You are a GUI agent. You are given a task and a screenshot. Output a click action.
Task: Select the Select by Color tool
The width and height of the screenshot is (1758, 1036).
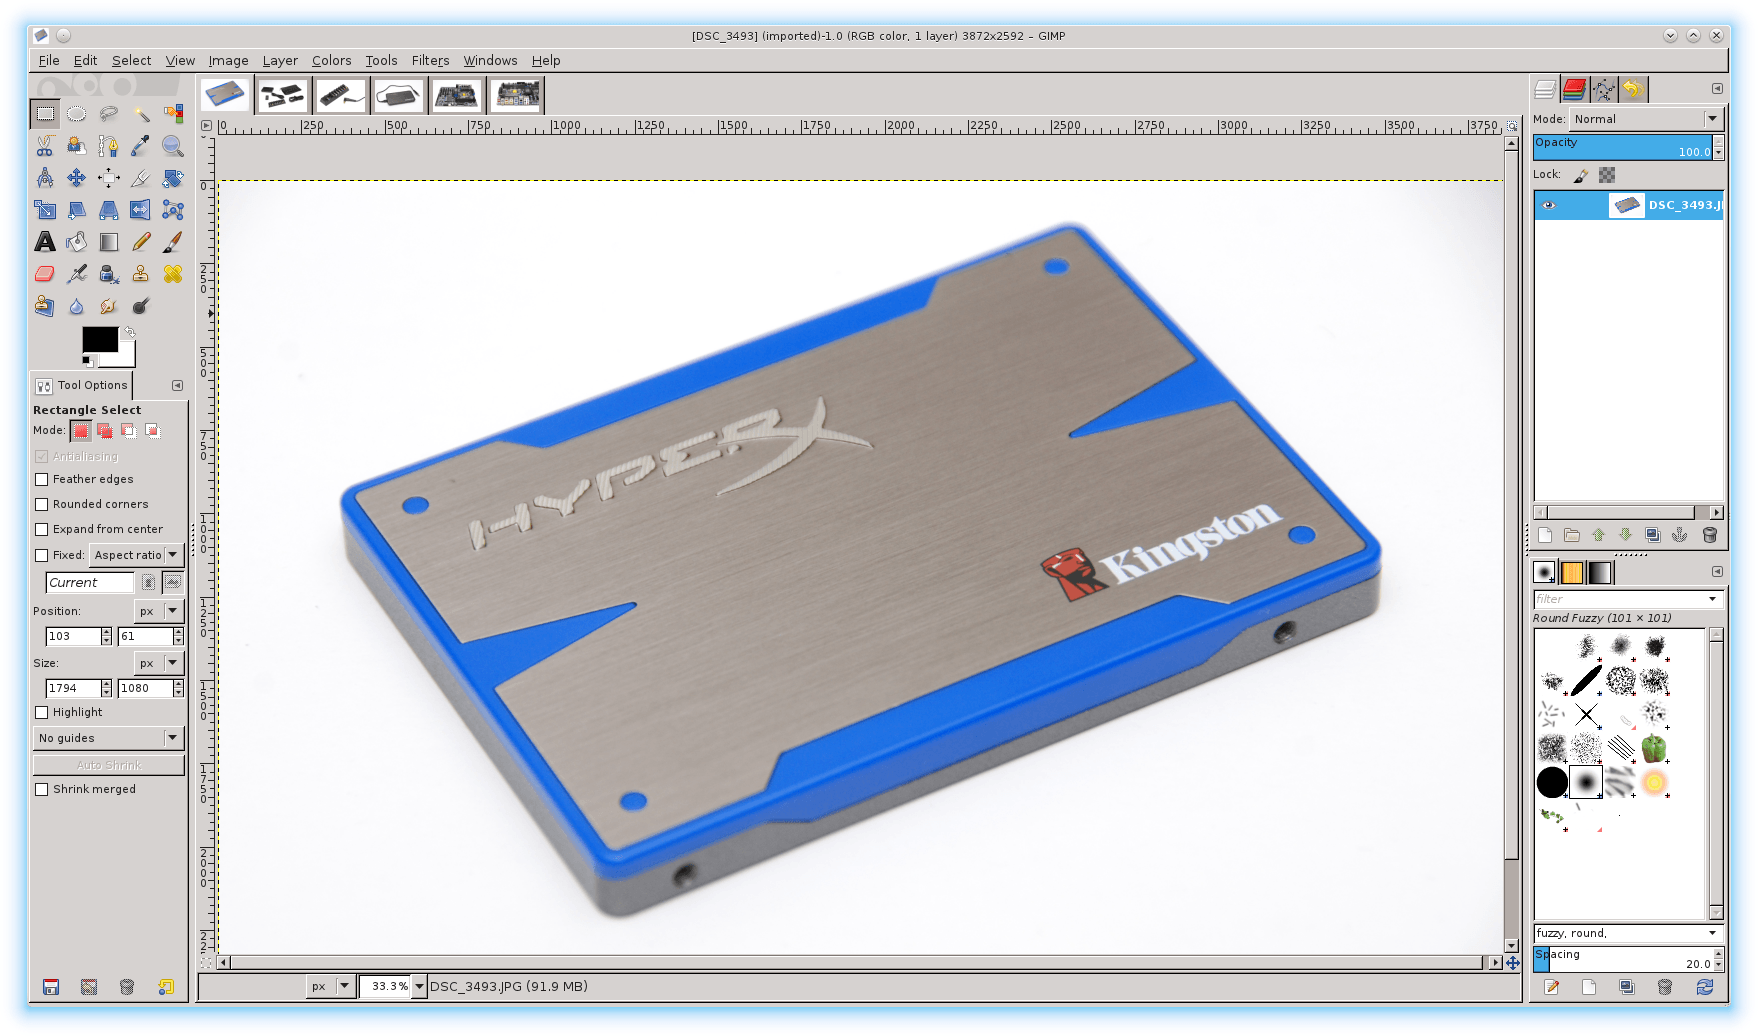(x=173, y=114)
